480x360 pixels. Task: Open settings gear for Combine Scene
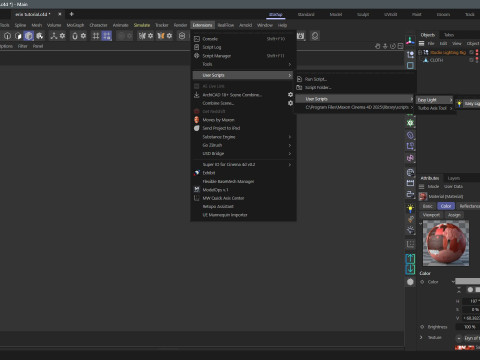click(290, 103)
